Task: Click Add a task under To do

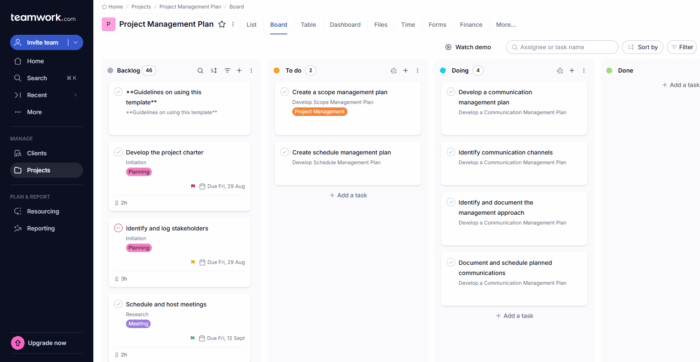Action: click(348, 195)
